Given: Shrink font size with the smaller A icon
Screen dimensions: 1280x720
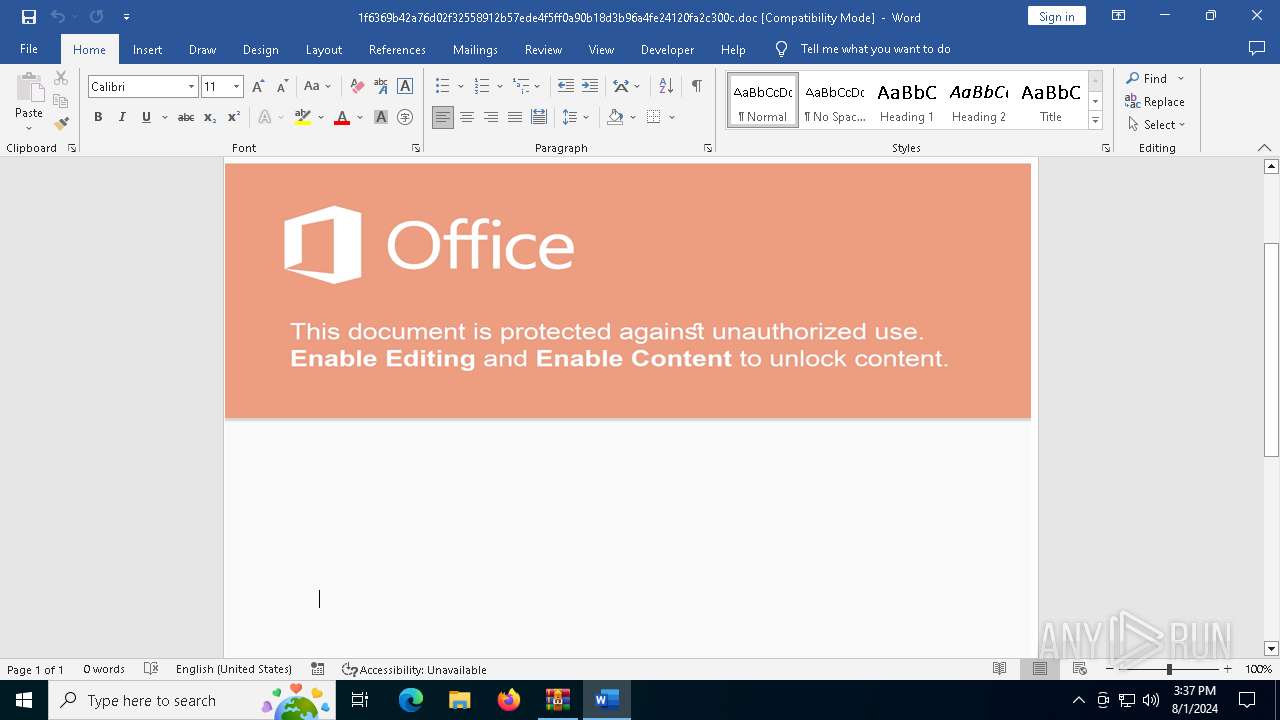Looking at the screenshot, I should (x=282, y=87).
